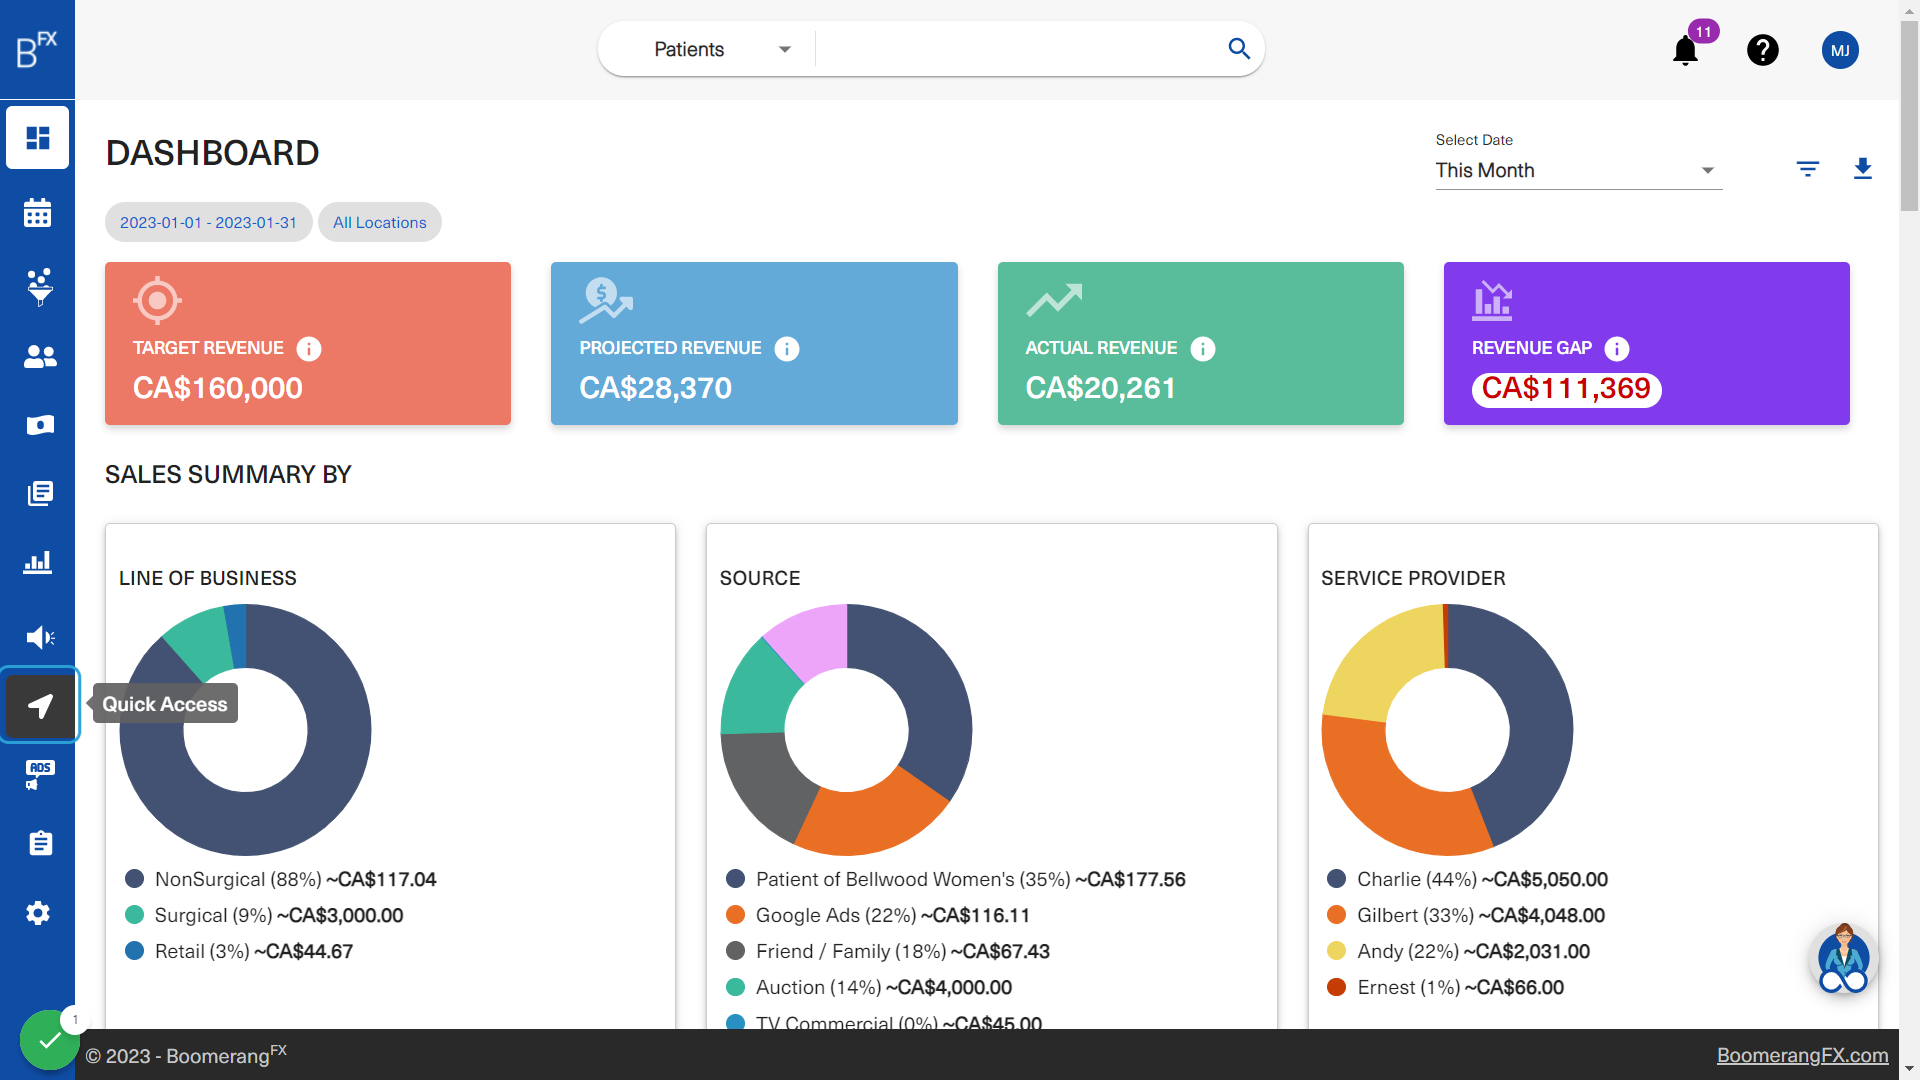Click the page vertical scrollbar thumb
Screen dimensions: 1920x1080
point(1909,115)
